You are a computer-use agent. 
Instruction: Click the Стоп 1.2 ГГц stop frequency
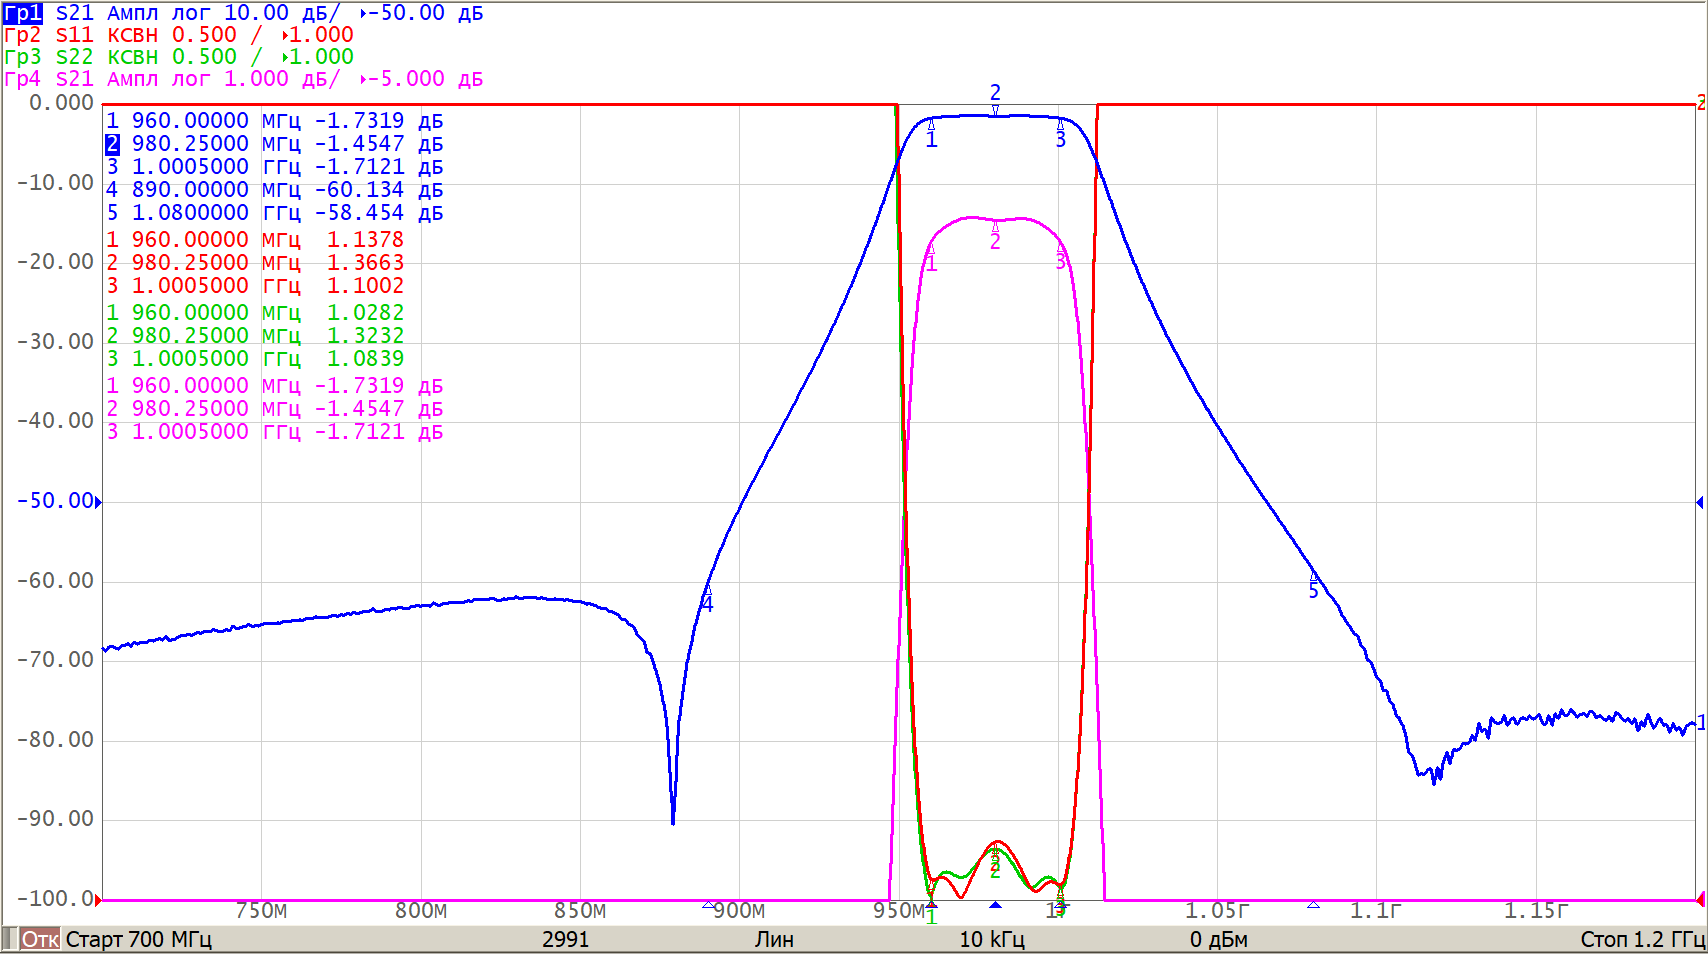click(x=1641, y=939)
